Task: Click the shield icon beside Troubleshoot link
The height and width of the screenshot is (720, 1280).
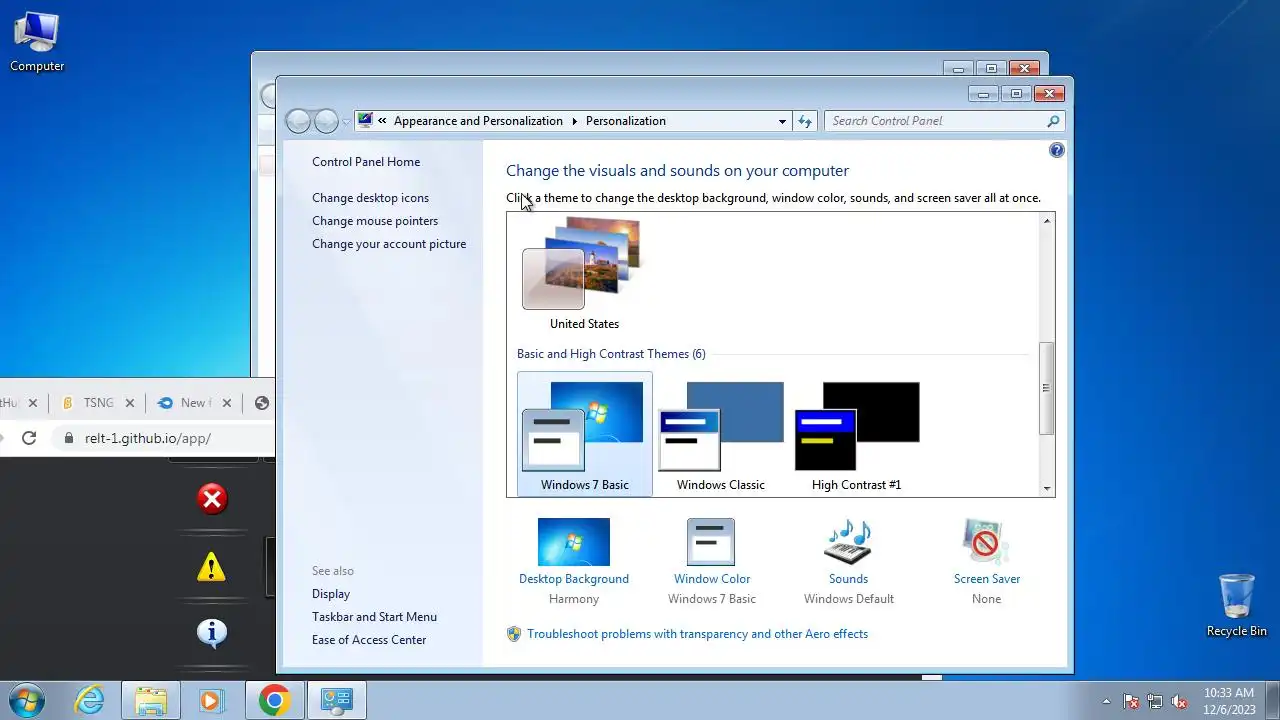Action: coord(514,634)
